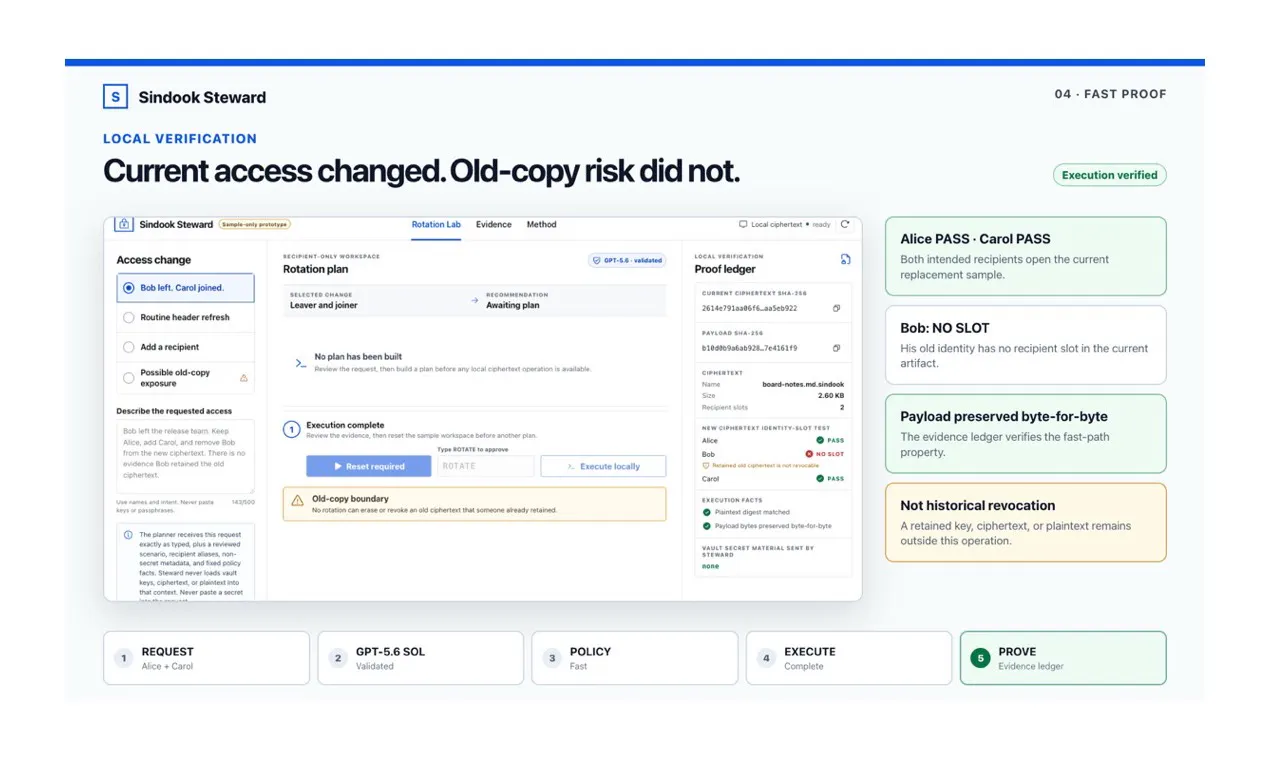Open the Evidence tab
Viewport: 1270px width, 760px height.
click(494, 225)
